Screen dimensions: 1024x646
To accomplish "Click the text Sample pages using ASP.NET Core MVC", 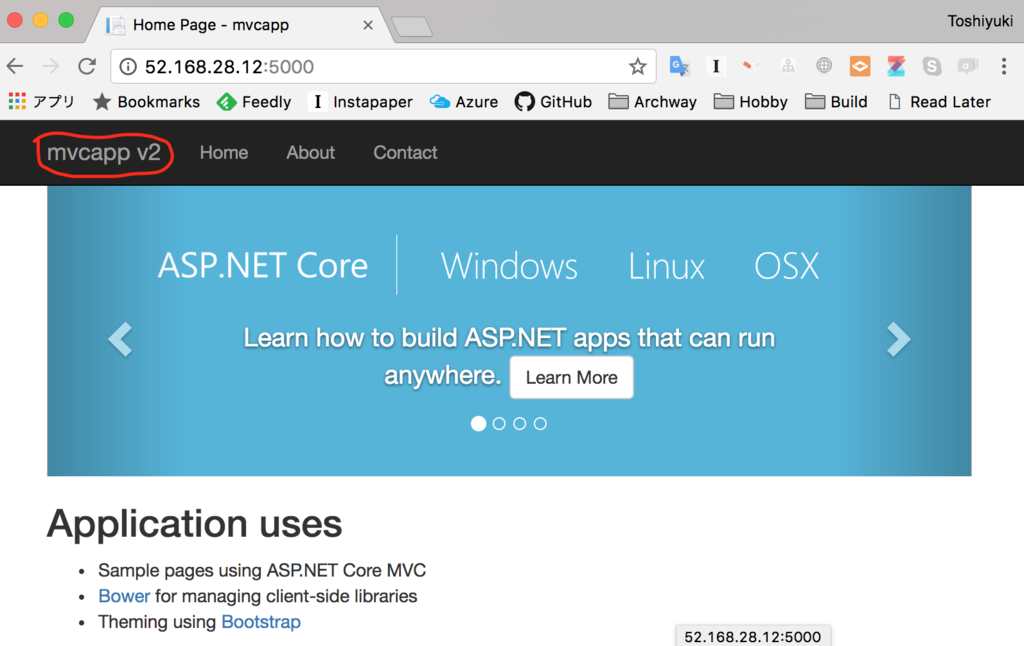I will [262, 570].
